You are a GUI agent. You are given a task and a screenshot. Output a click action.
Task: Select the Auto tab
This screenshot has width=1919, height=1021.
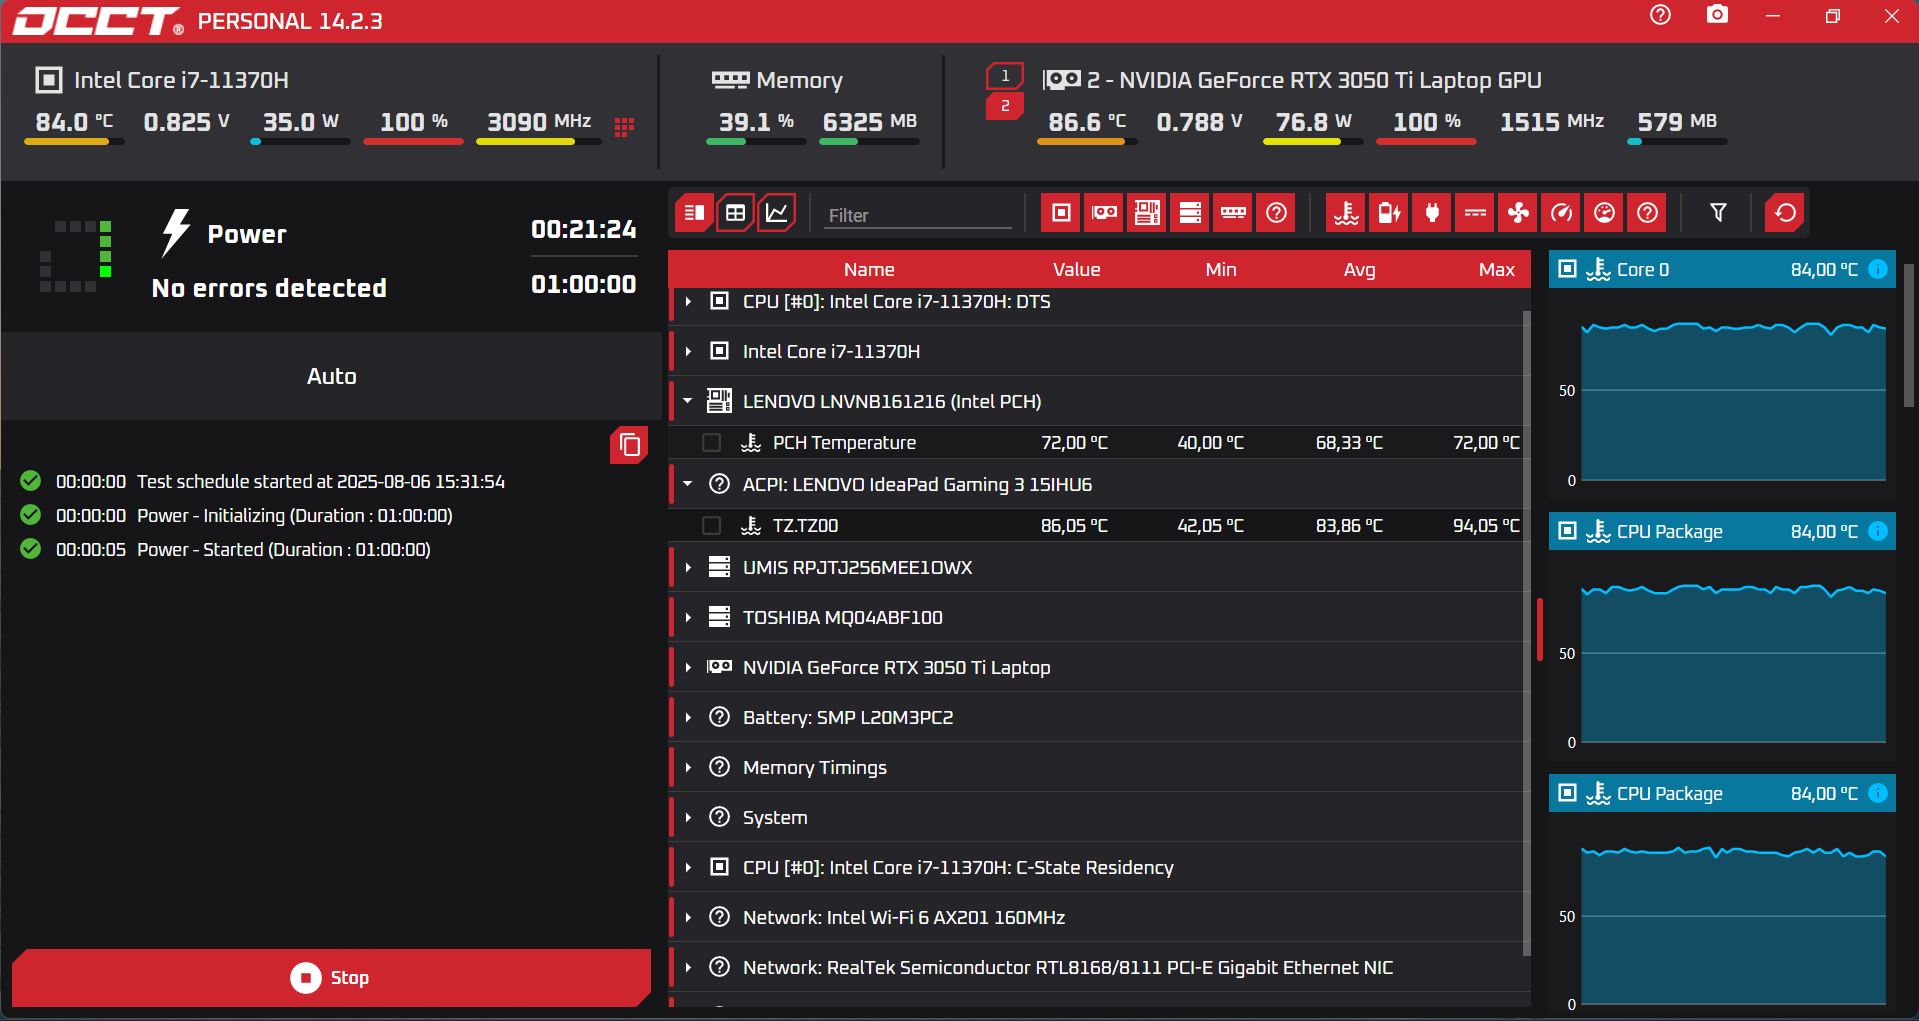pyautogui.click(x=331, y=376)
